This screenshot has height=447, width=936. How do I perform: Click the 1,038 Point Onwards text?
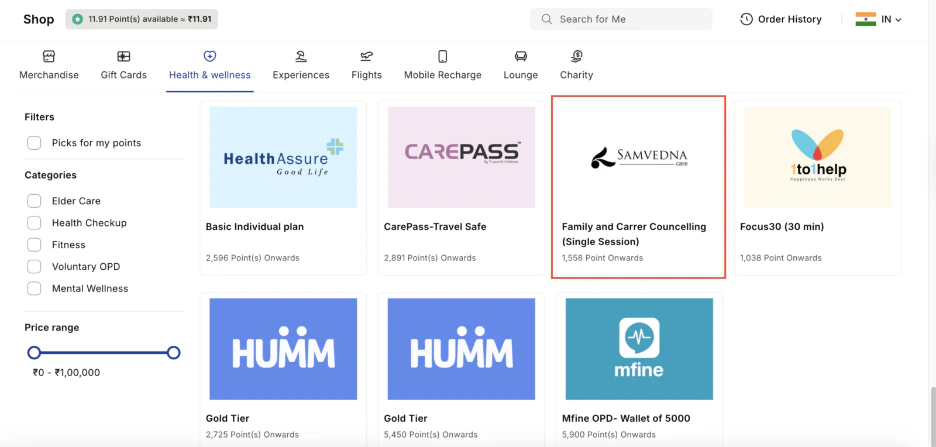point(781,258)
